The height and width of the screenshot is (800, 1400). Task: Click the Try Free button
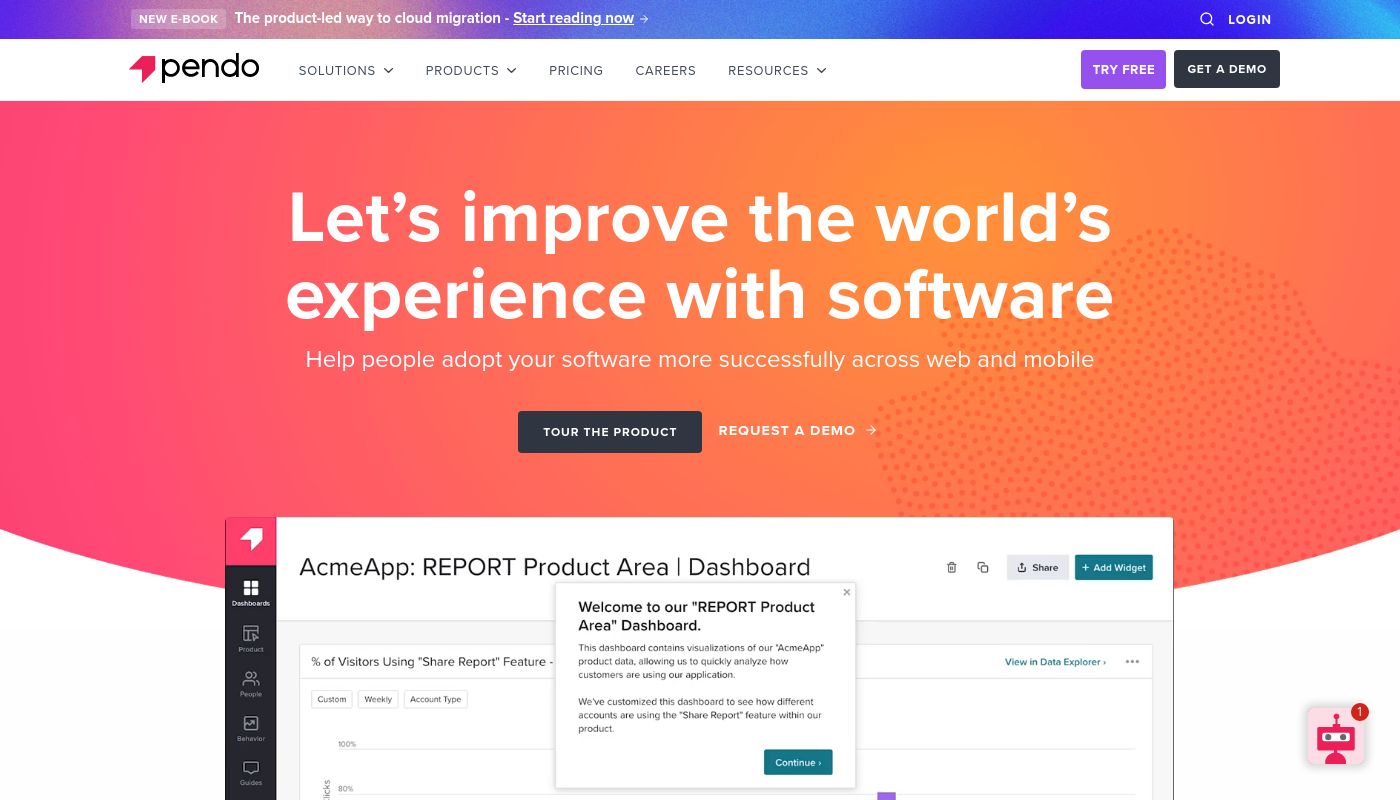[x=1123, y=69]
